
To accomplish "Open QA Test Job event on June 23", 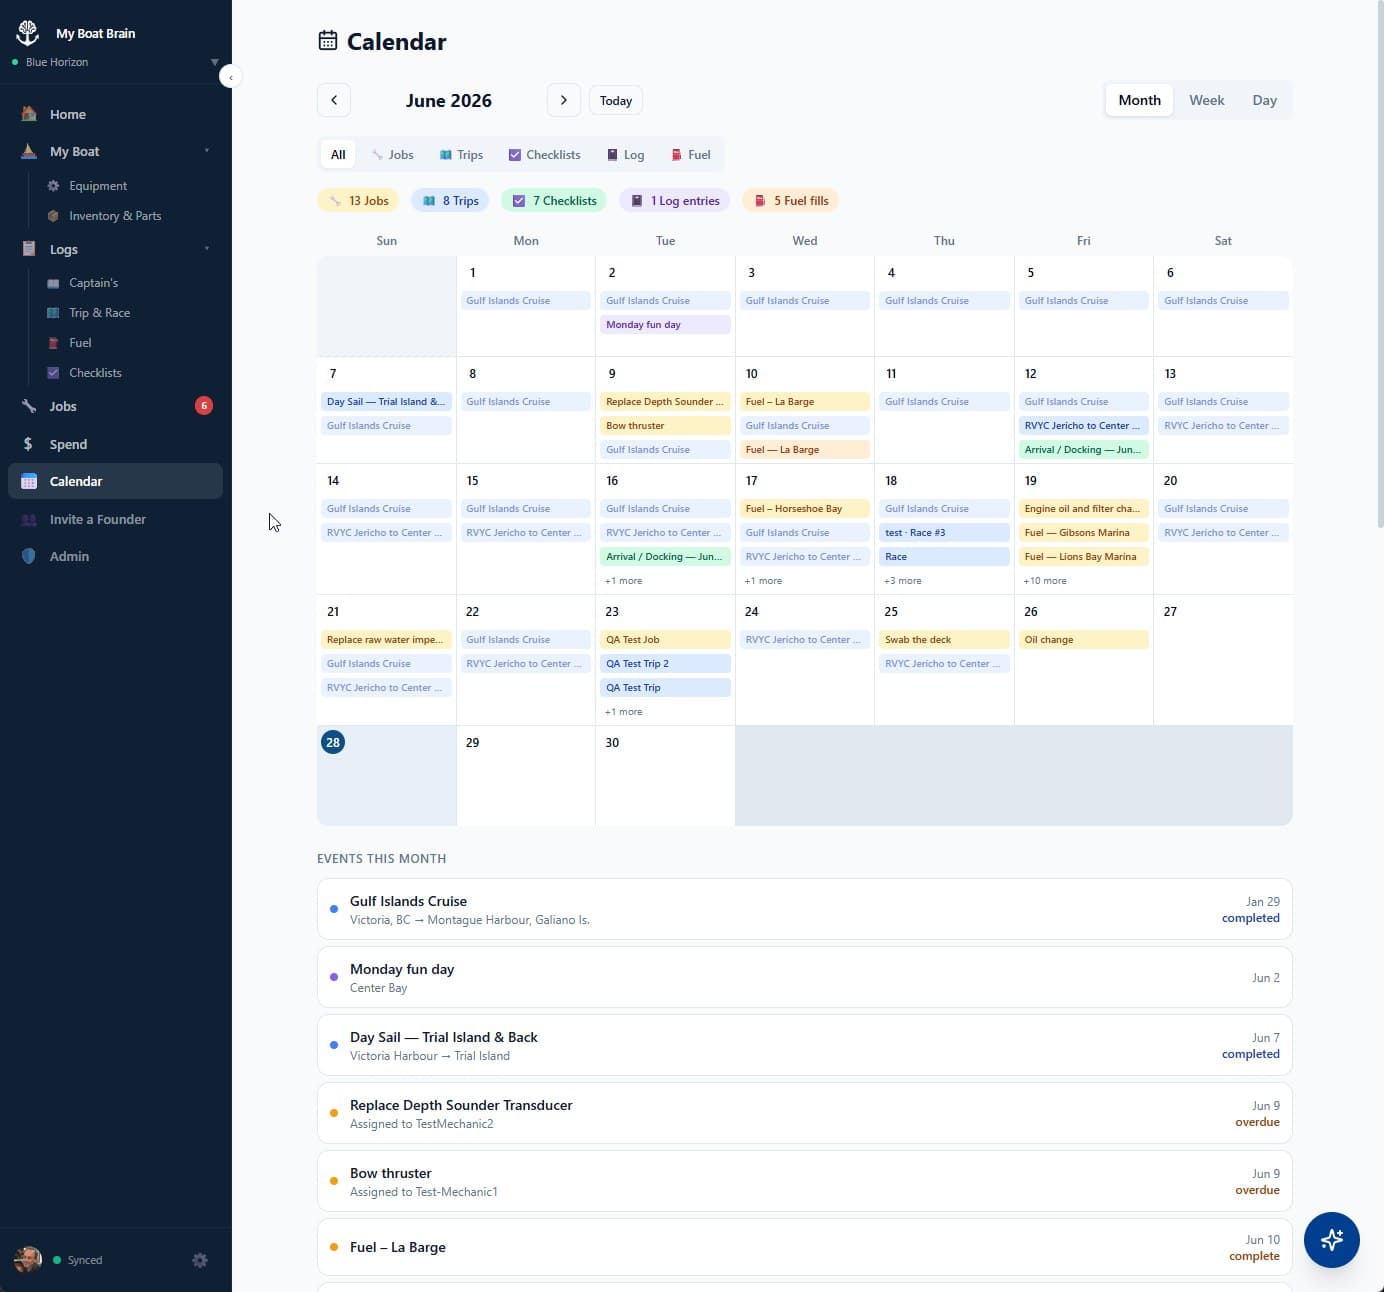I will click(665, 640).
